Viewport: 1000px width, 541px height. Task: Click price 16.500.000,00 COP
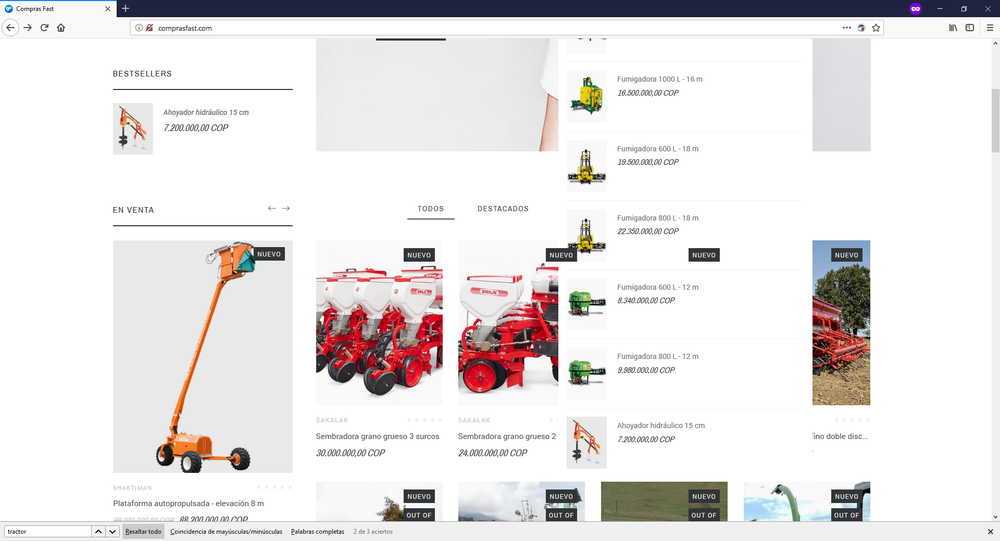(648, 93)
